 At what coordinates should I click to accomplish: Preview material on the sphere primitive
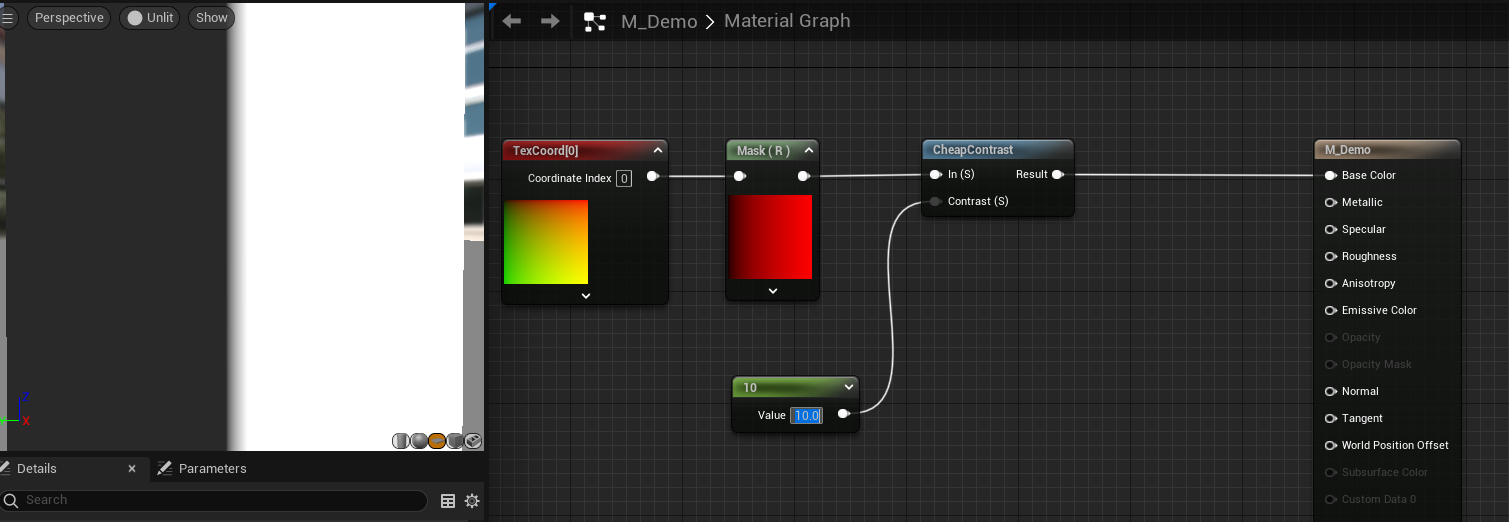click(x=419, y=441)
